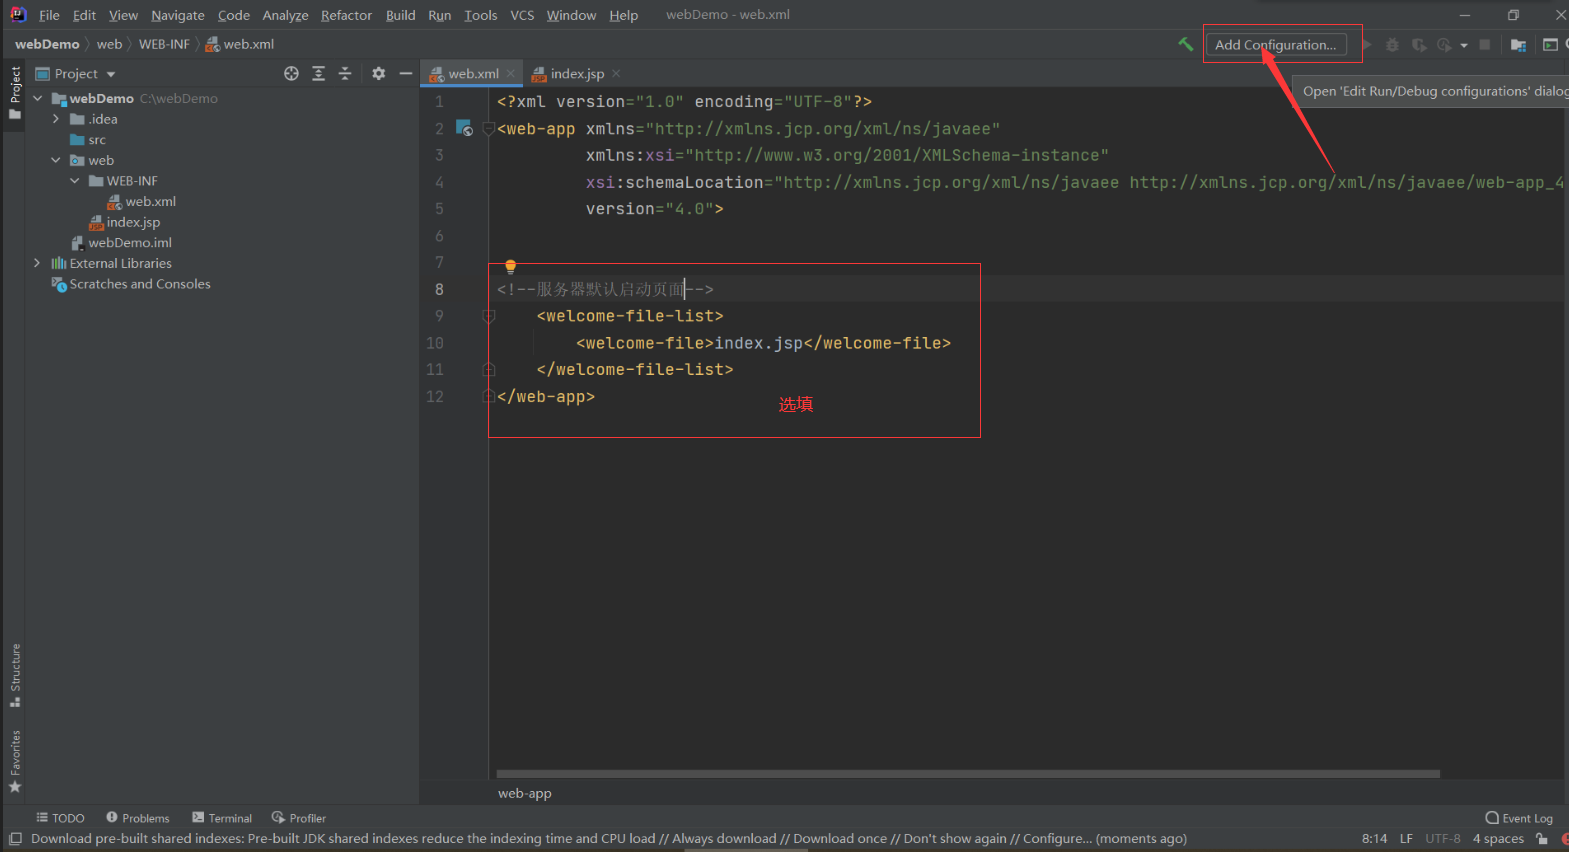Open the Profiler tool window

tap(299, 818)
